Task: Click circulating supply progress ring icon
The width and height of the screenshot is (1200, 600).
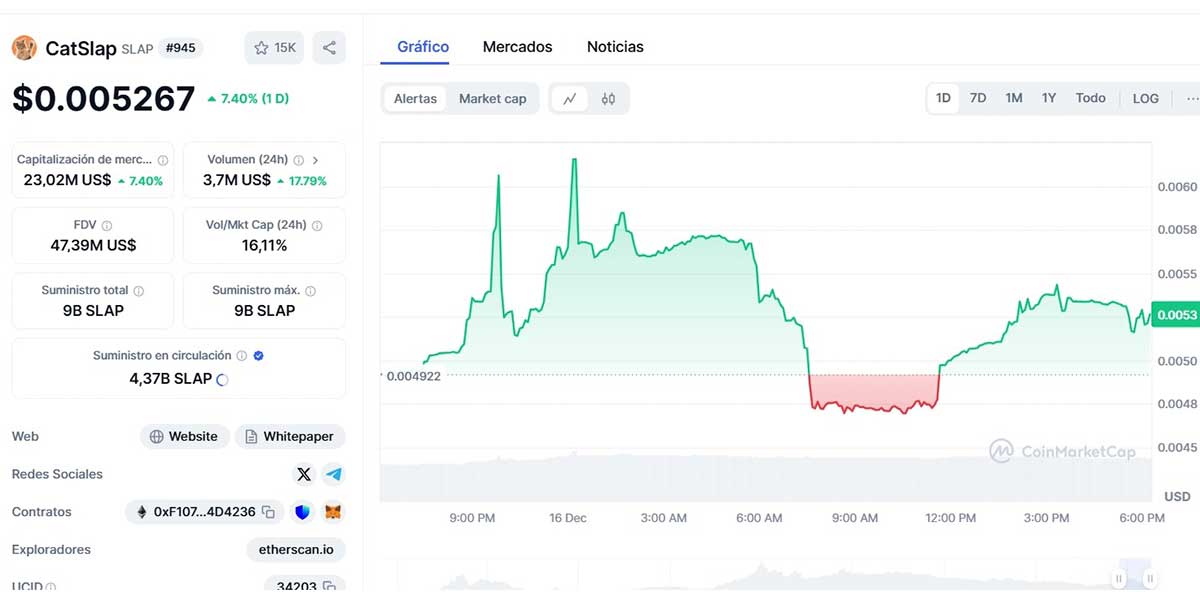Action: click(x=222, y=380)
